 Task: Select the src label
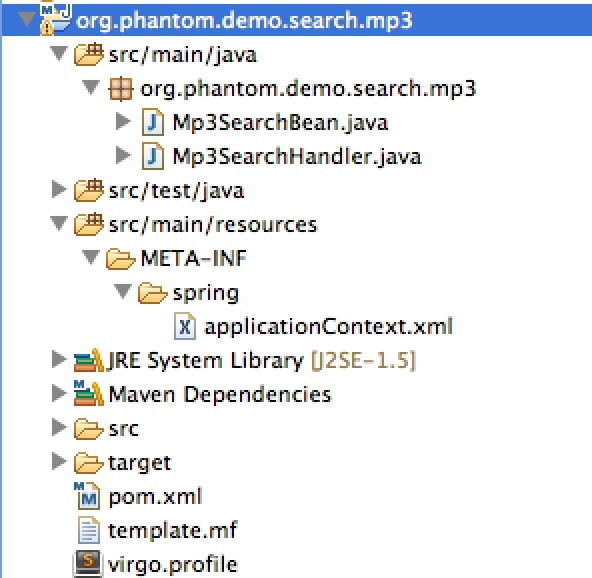pyautogui.click(x=123, y=430)
